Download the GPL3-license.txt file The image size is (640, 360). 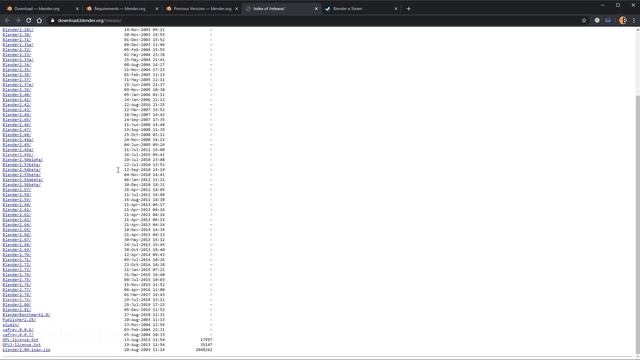tap(22, 345)
